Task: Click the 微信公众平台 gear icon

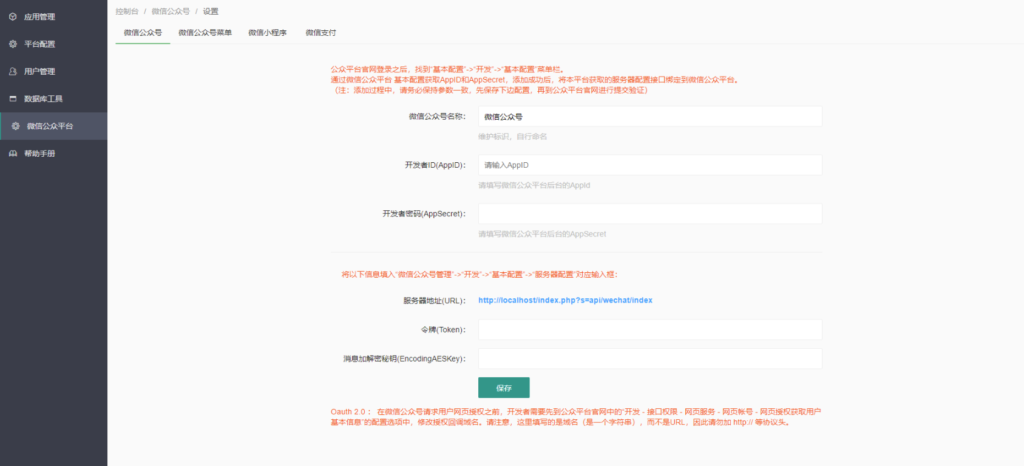Action: click(x=16, y=126)
